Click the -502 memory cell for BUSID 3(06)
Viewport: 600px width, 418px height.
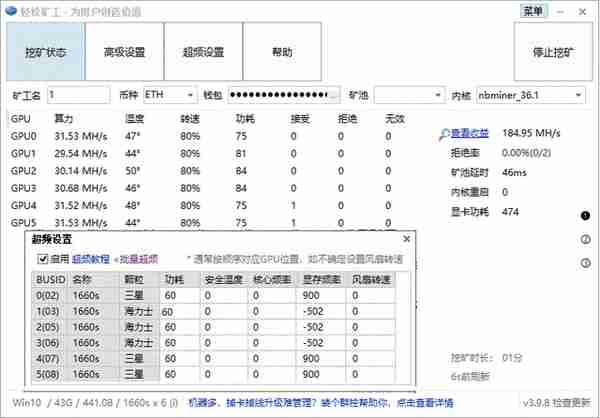tap(321, 343)
